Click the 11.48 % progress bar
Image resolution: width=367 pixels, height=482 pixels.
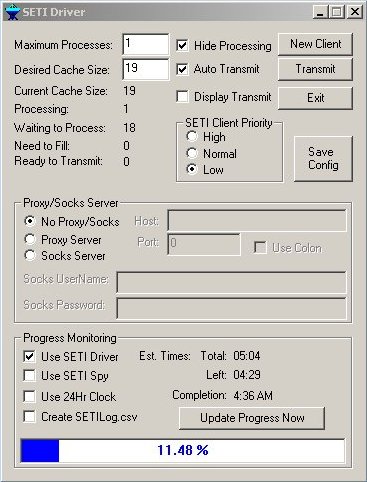183,451
